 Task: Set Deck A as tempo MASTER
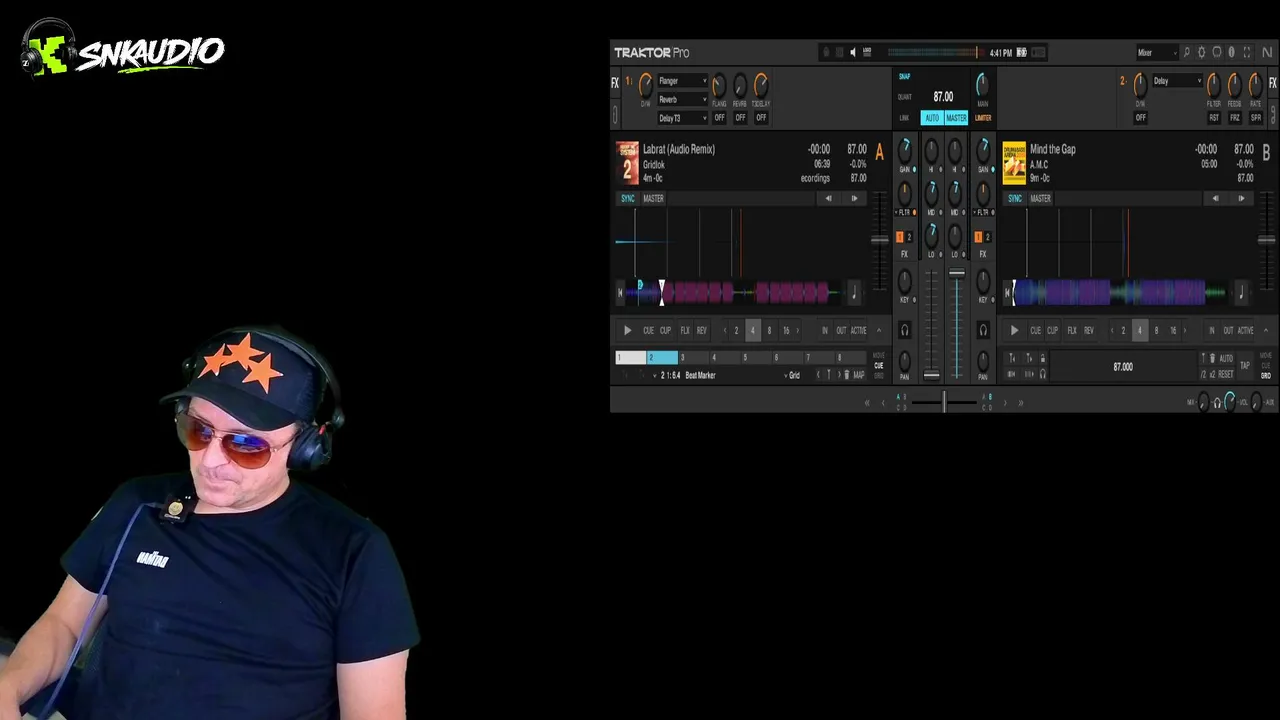[653, 199]
